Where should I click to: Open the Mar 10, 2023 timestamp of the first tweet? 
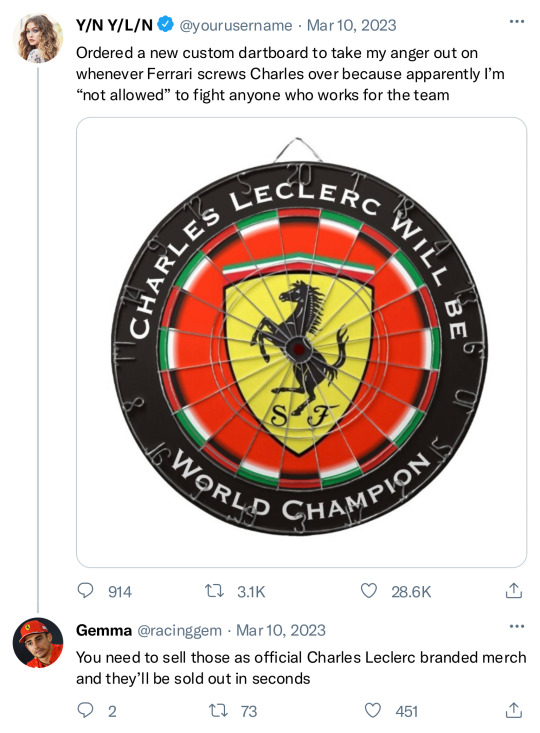tap(351, 25)
